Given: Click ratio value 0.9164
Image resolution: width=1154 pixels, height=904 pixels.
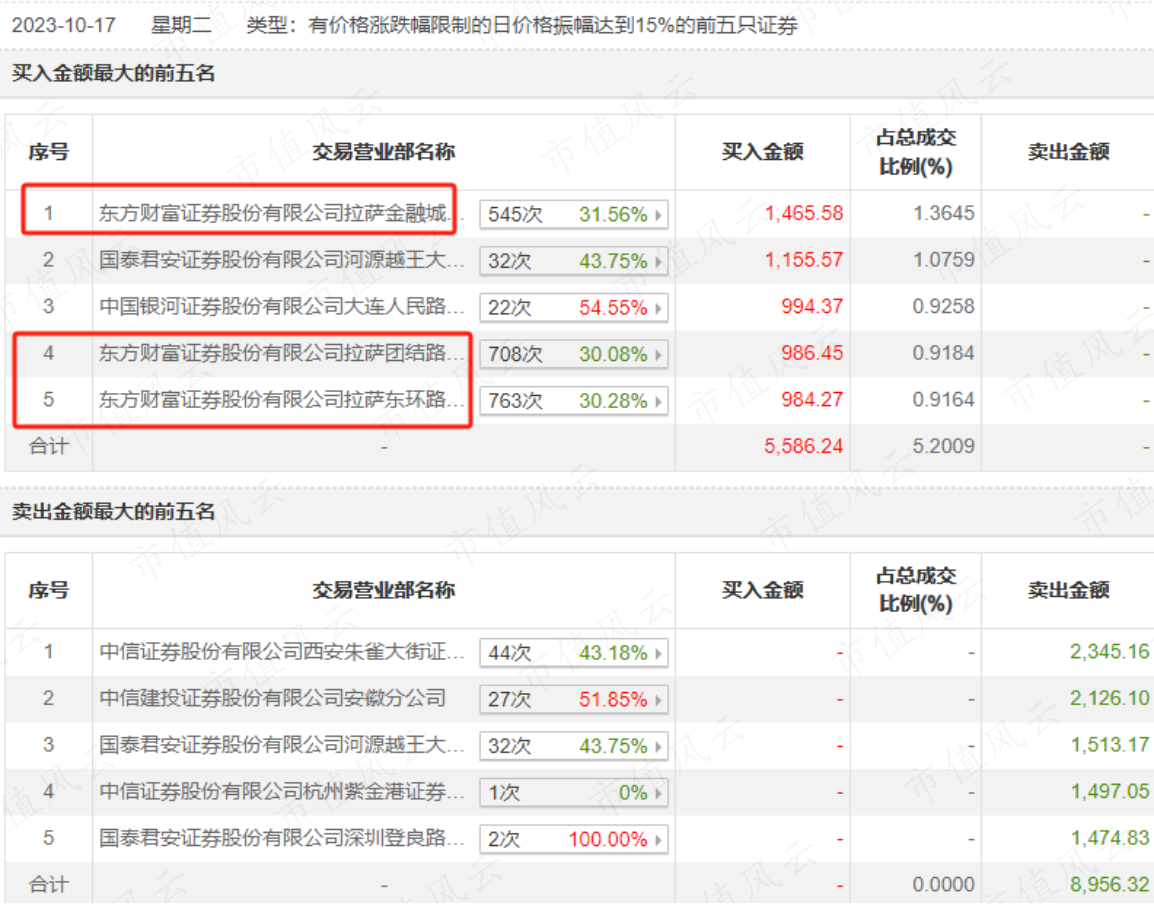Looking at the screenshot, I should (x=944, y=400).
